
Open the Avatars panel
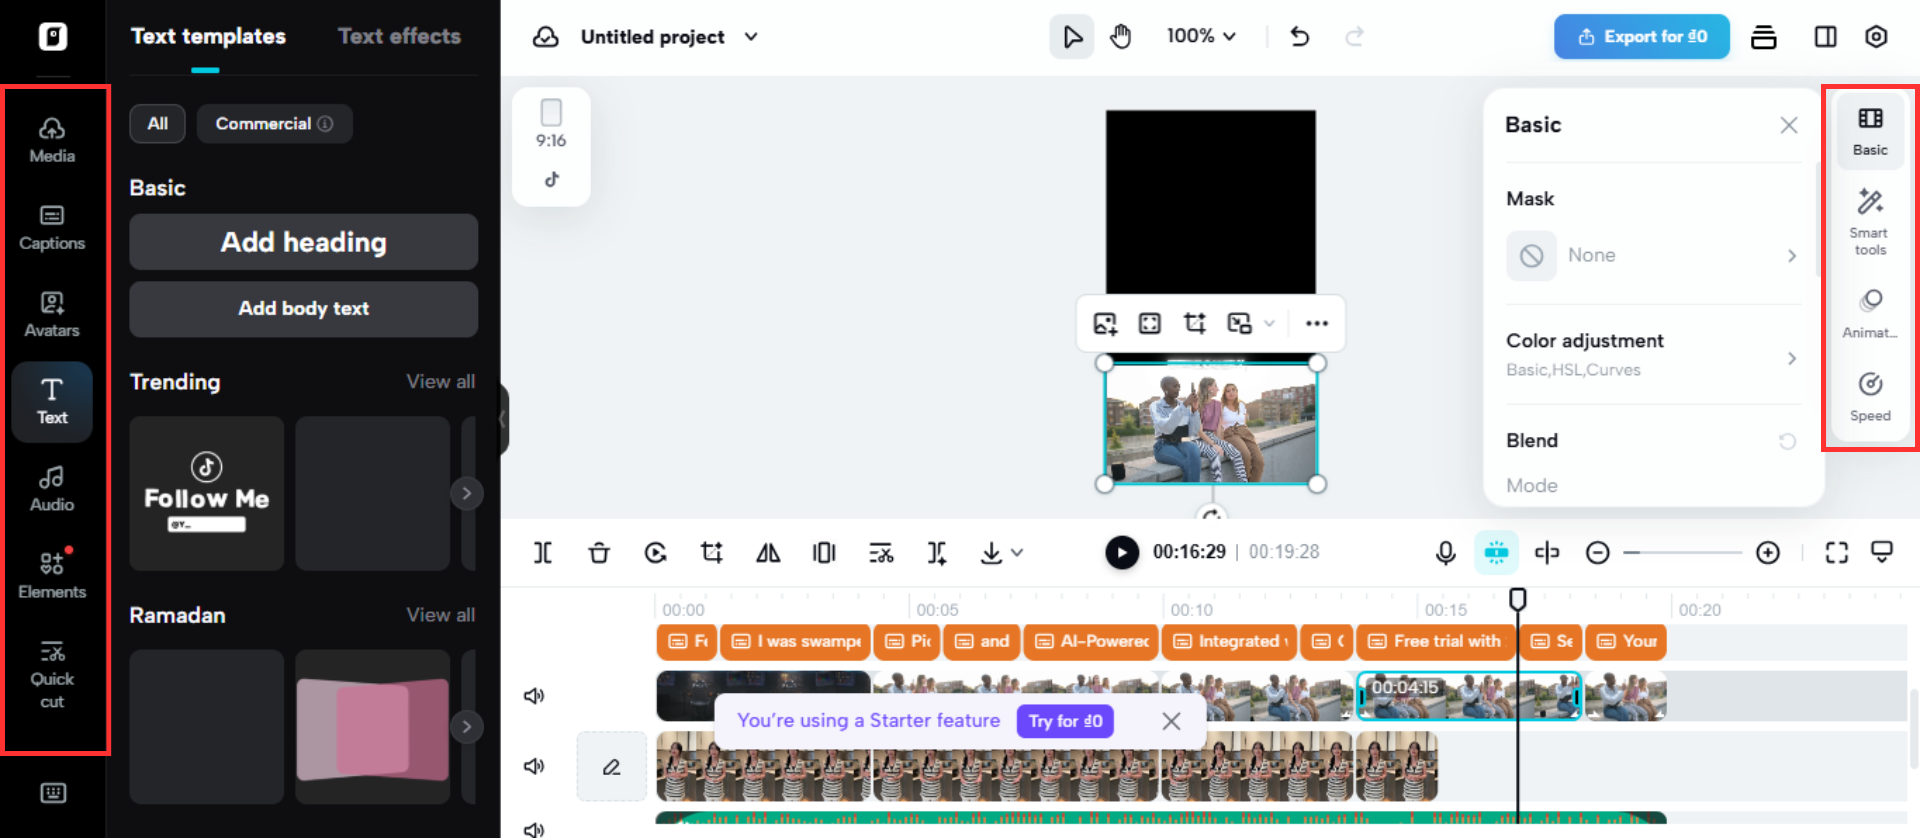tap(52, 314)
